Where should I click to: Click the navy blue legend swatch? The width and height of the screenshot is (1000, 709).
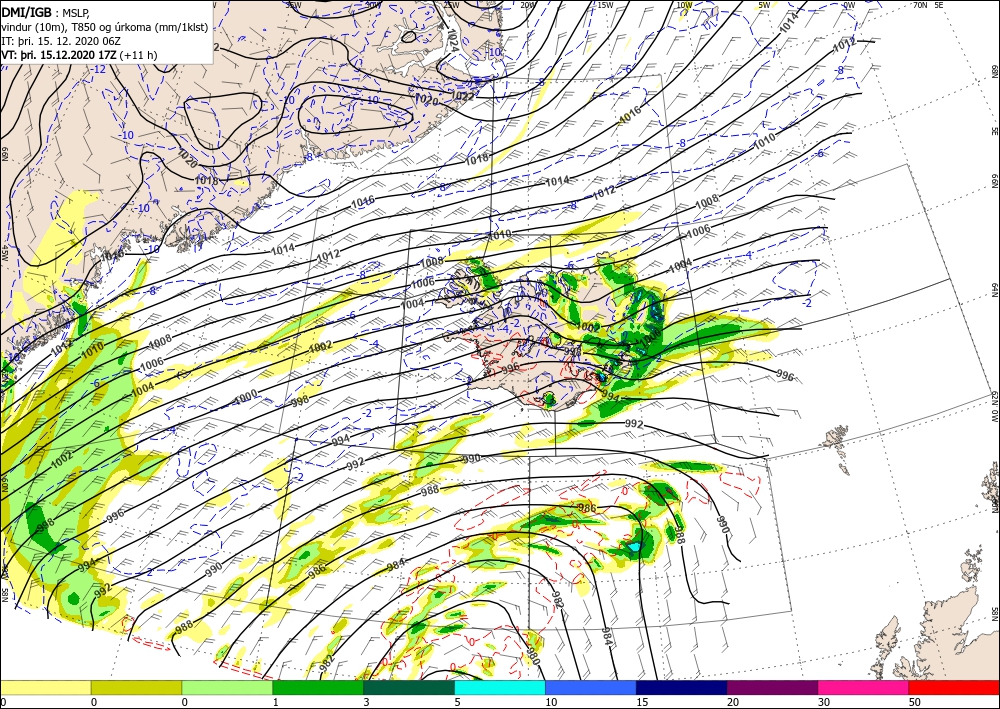682,687
